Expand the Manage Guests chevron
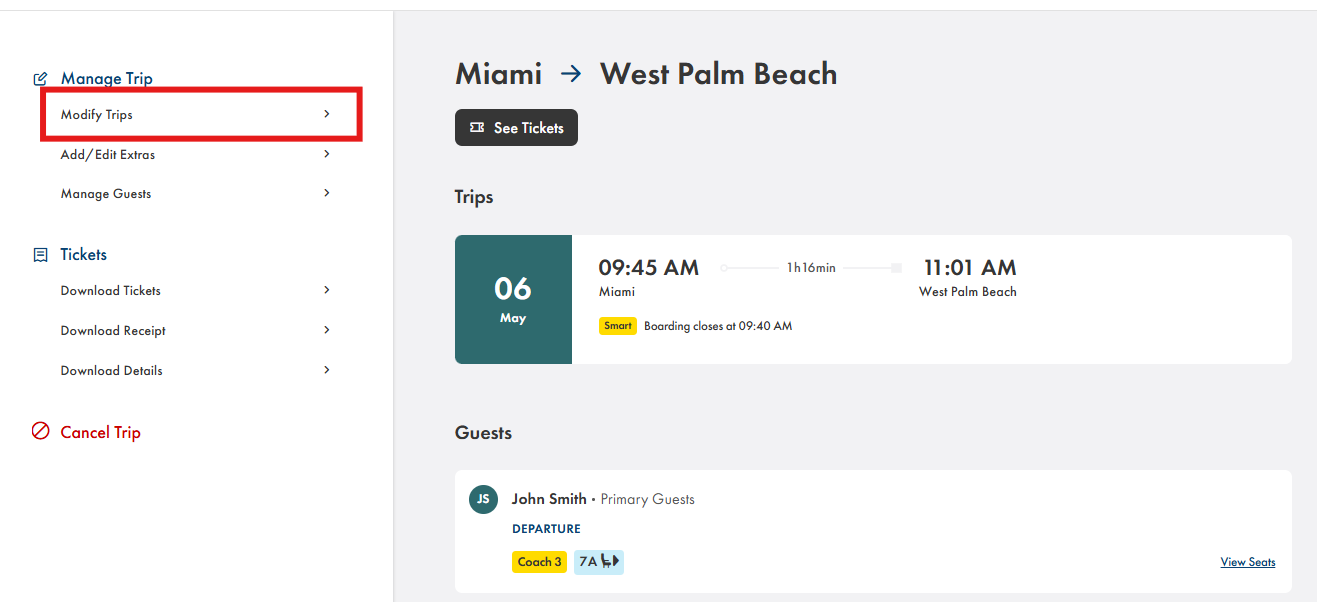The height and width of the screenshot is (602, 1317). [327, 193]
